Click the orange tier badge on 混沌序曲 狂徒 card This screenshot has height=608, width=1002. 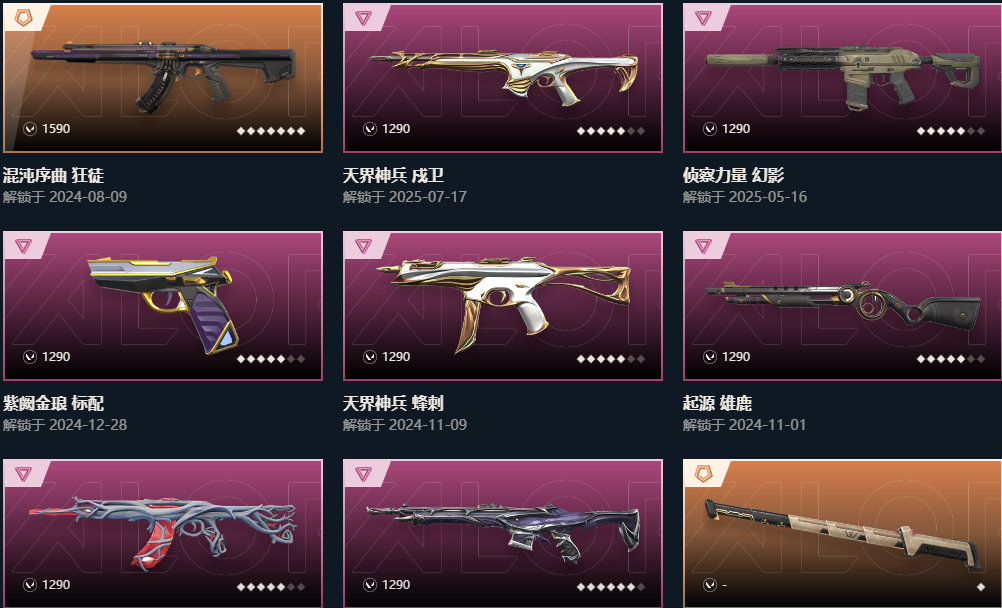(23, 17)
